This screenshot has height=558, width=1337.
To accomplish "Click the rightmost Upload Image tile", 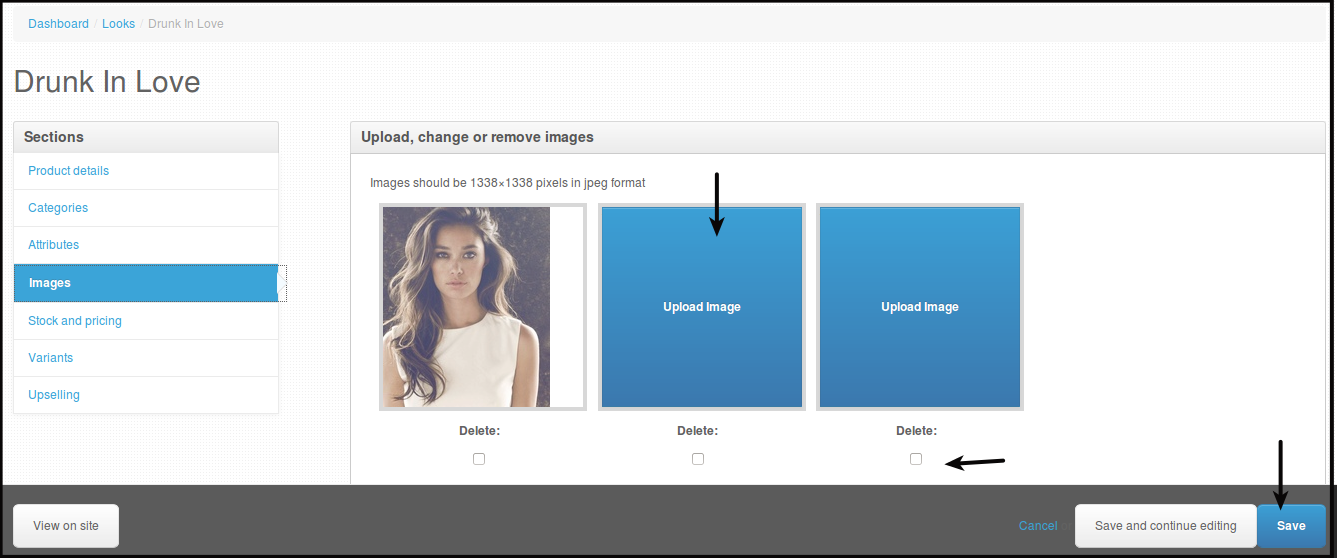I will (x=920, y=307).
